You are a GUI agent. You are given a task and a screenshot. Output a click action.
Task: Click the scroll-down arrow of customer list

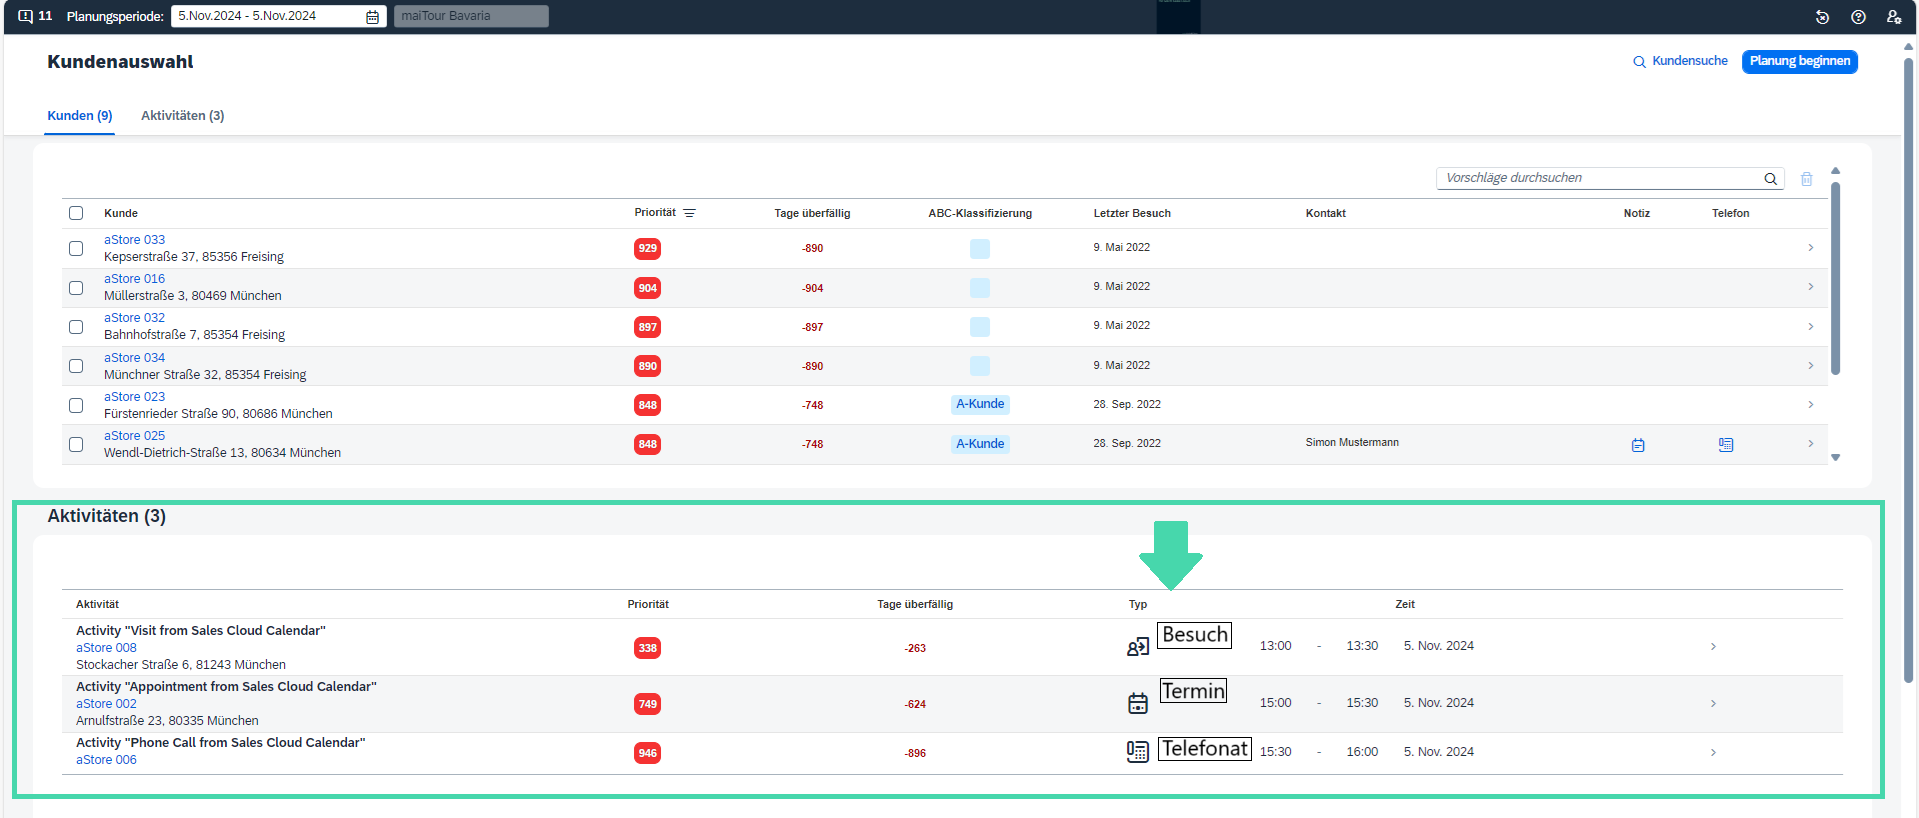pyautogui.click(x=1835, y=458)
